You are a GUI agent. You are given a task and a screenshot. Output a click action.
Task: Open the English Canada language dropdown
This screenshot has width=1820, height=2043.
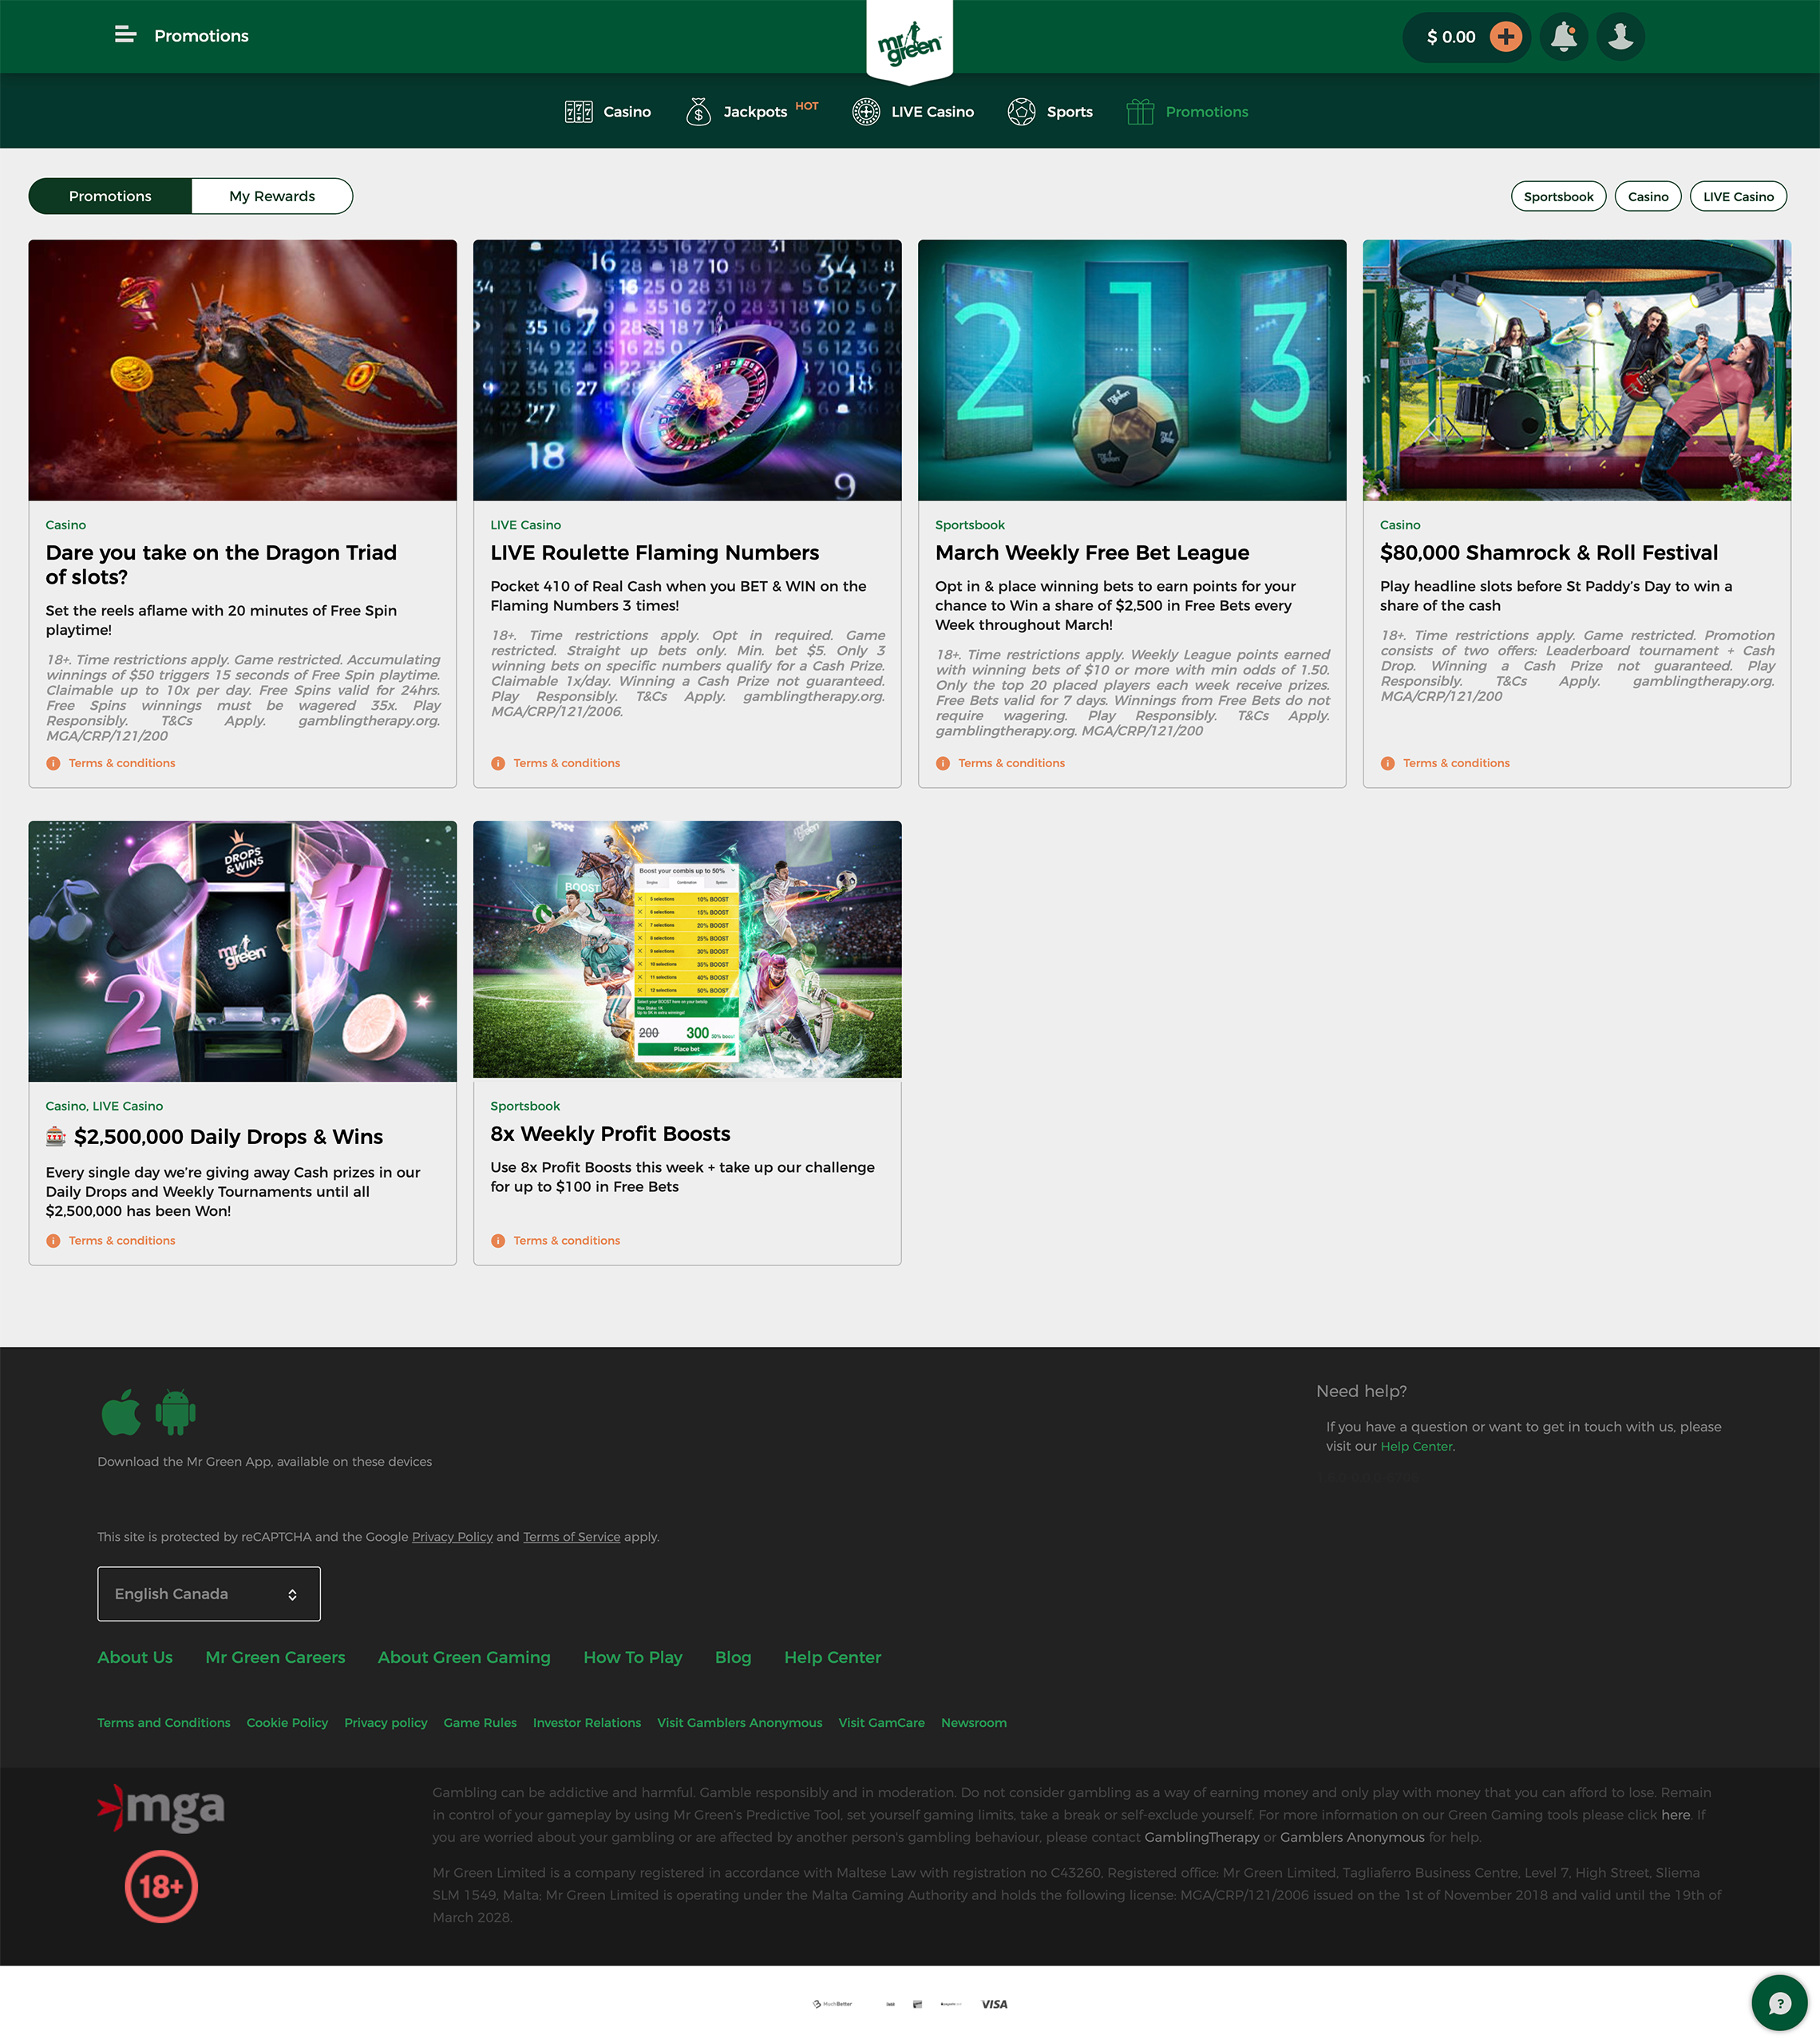point(209,1593)
